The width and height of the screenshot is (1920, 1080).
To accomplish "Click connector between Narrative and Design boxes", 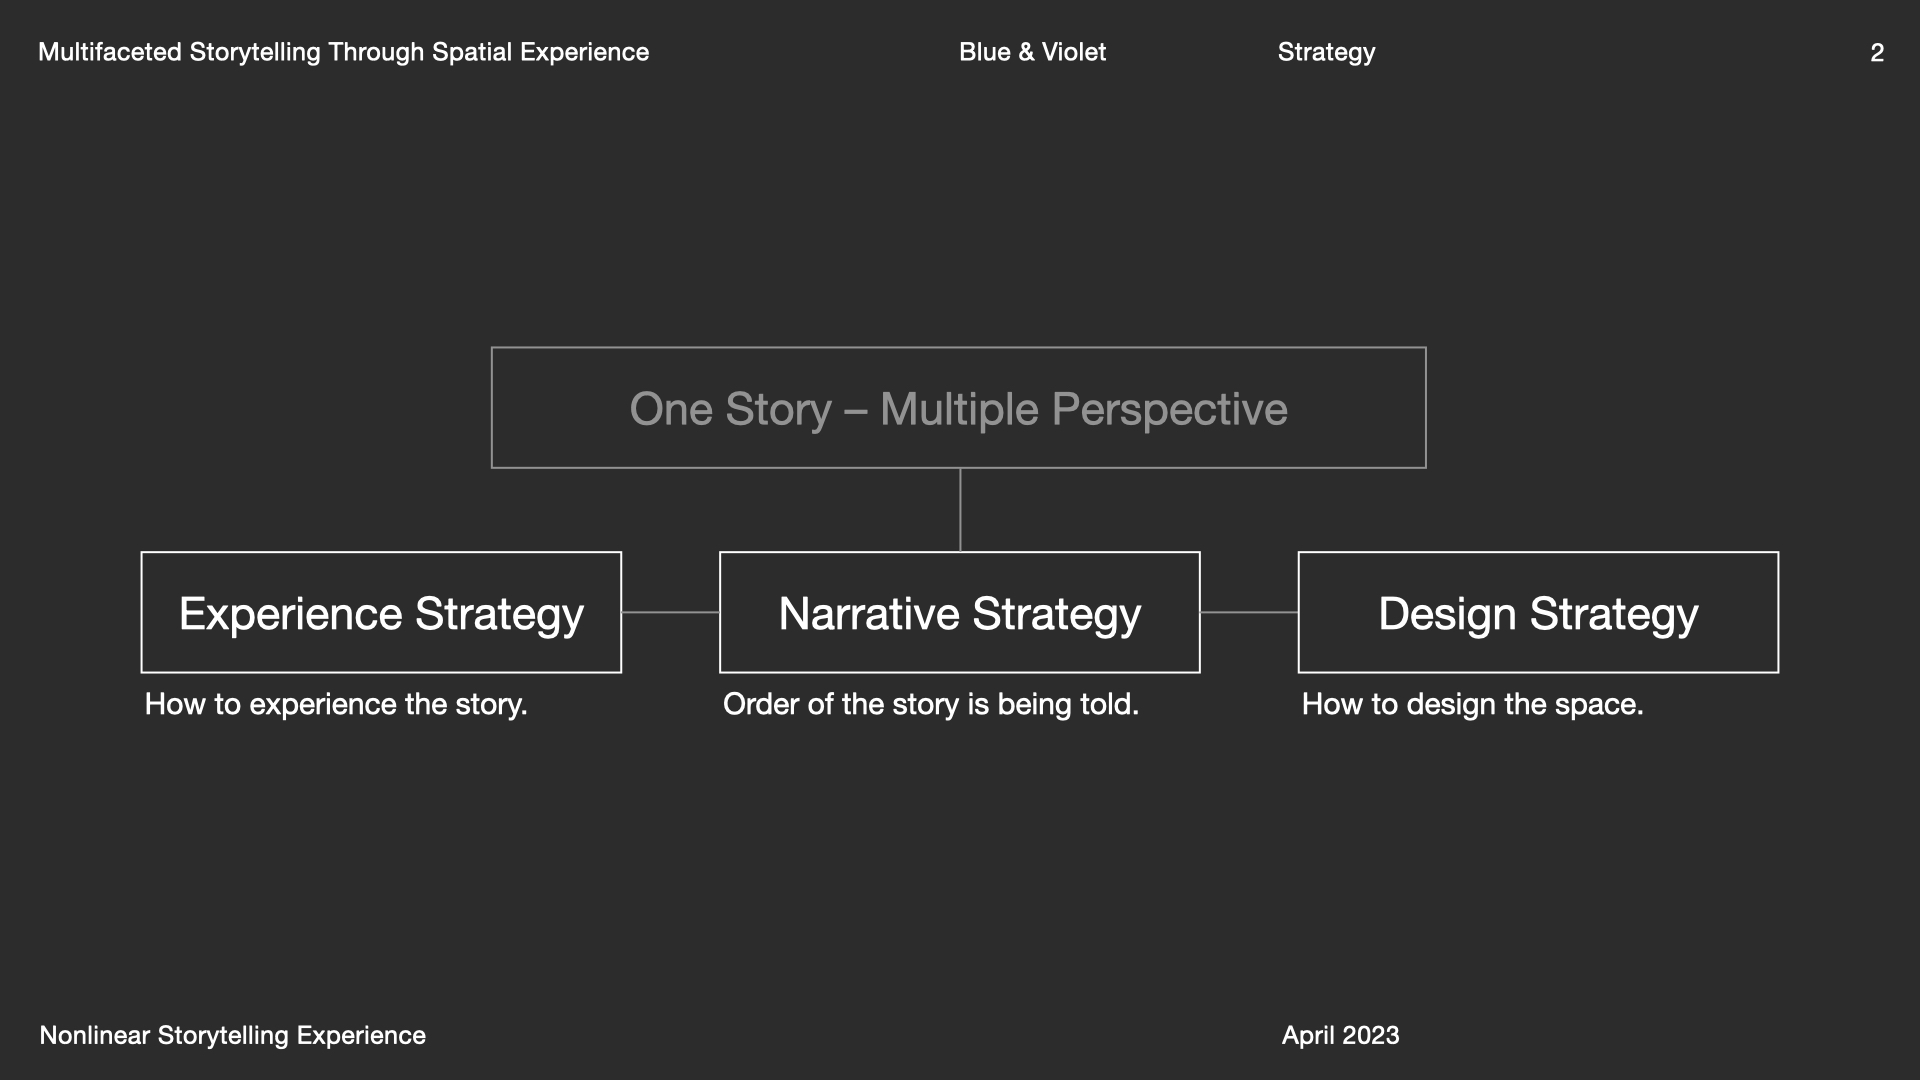I will 1249,612.
